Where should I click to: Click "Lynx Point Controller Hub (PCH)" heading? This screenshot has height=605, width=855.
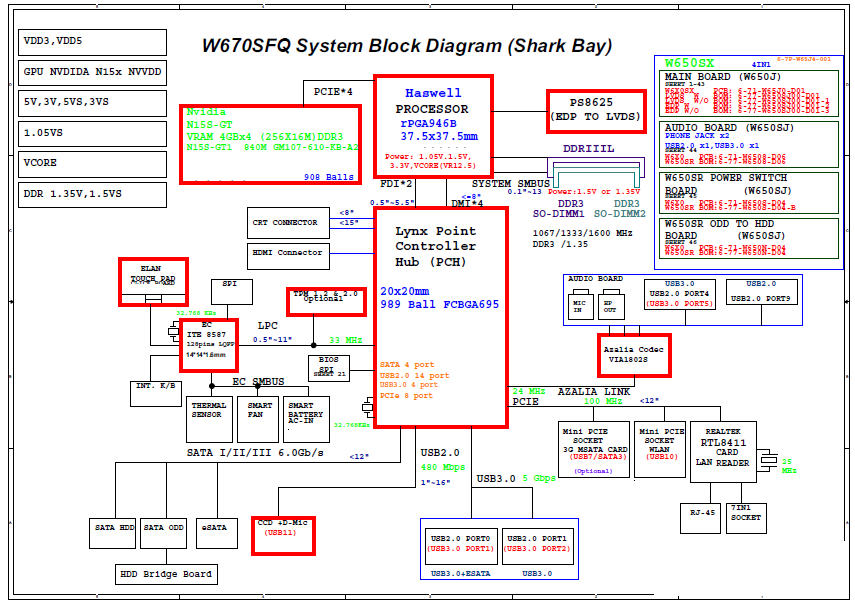435,246
